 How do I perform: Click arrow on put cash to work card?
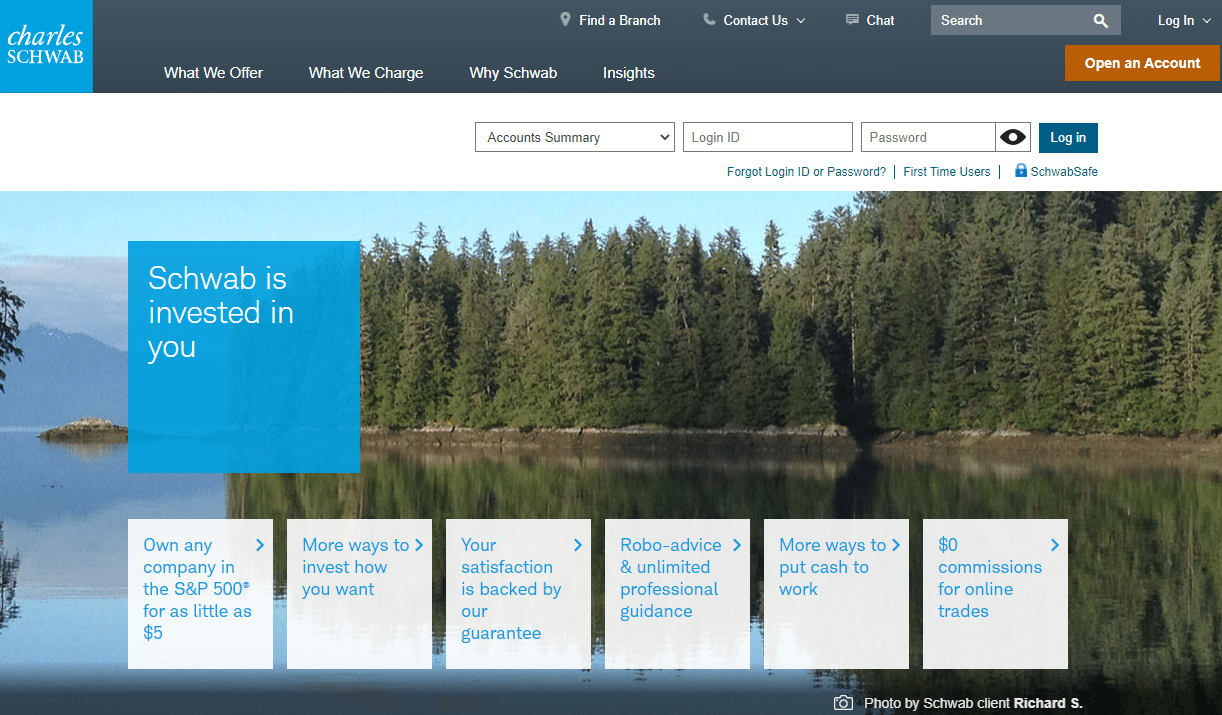(896, 545)
